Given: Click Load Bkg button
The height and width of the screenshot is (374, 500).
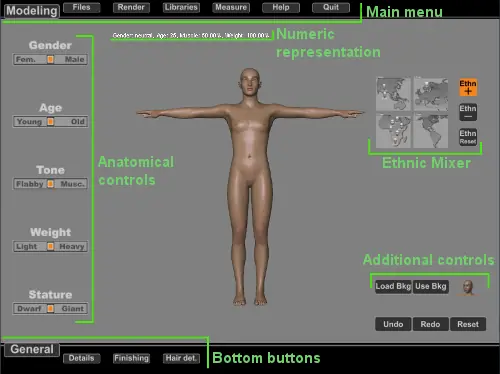Looking at the screenshot, I should [393, 286].
